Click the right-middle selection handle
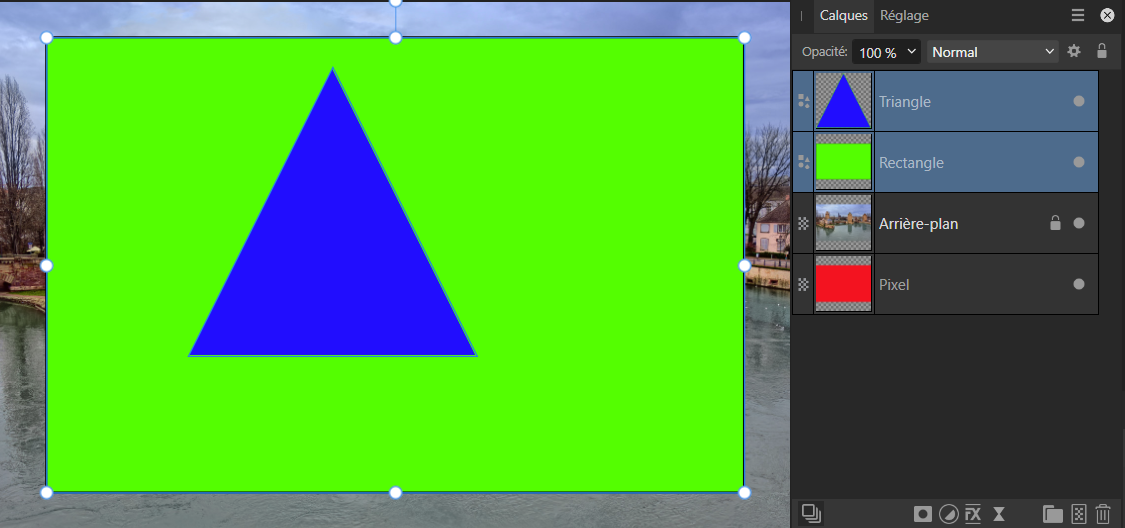 point(744,265)
